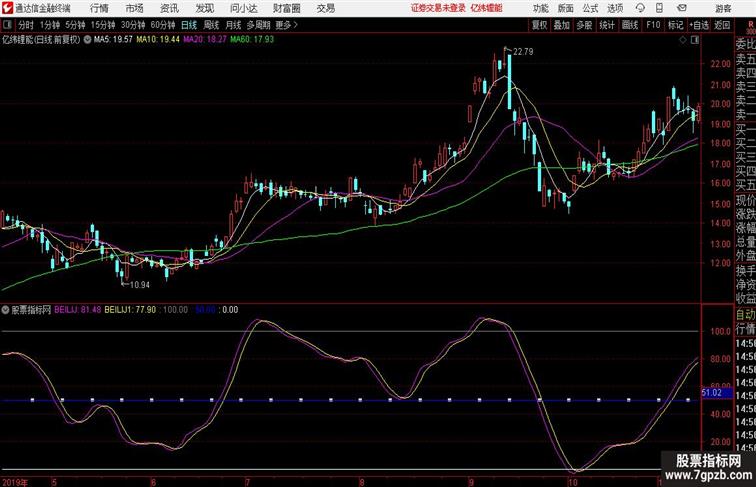The image size is (756, 487).
Task: Switch to 1分钟 chart period
Action: tap(50, 25)
